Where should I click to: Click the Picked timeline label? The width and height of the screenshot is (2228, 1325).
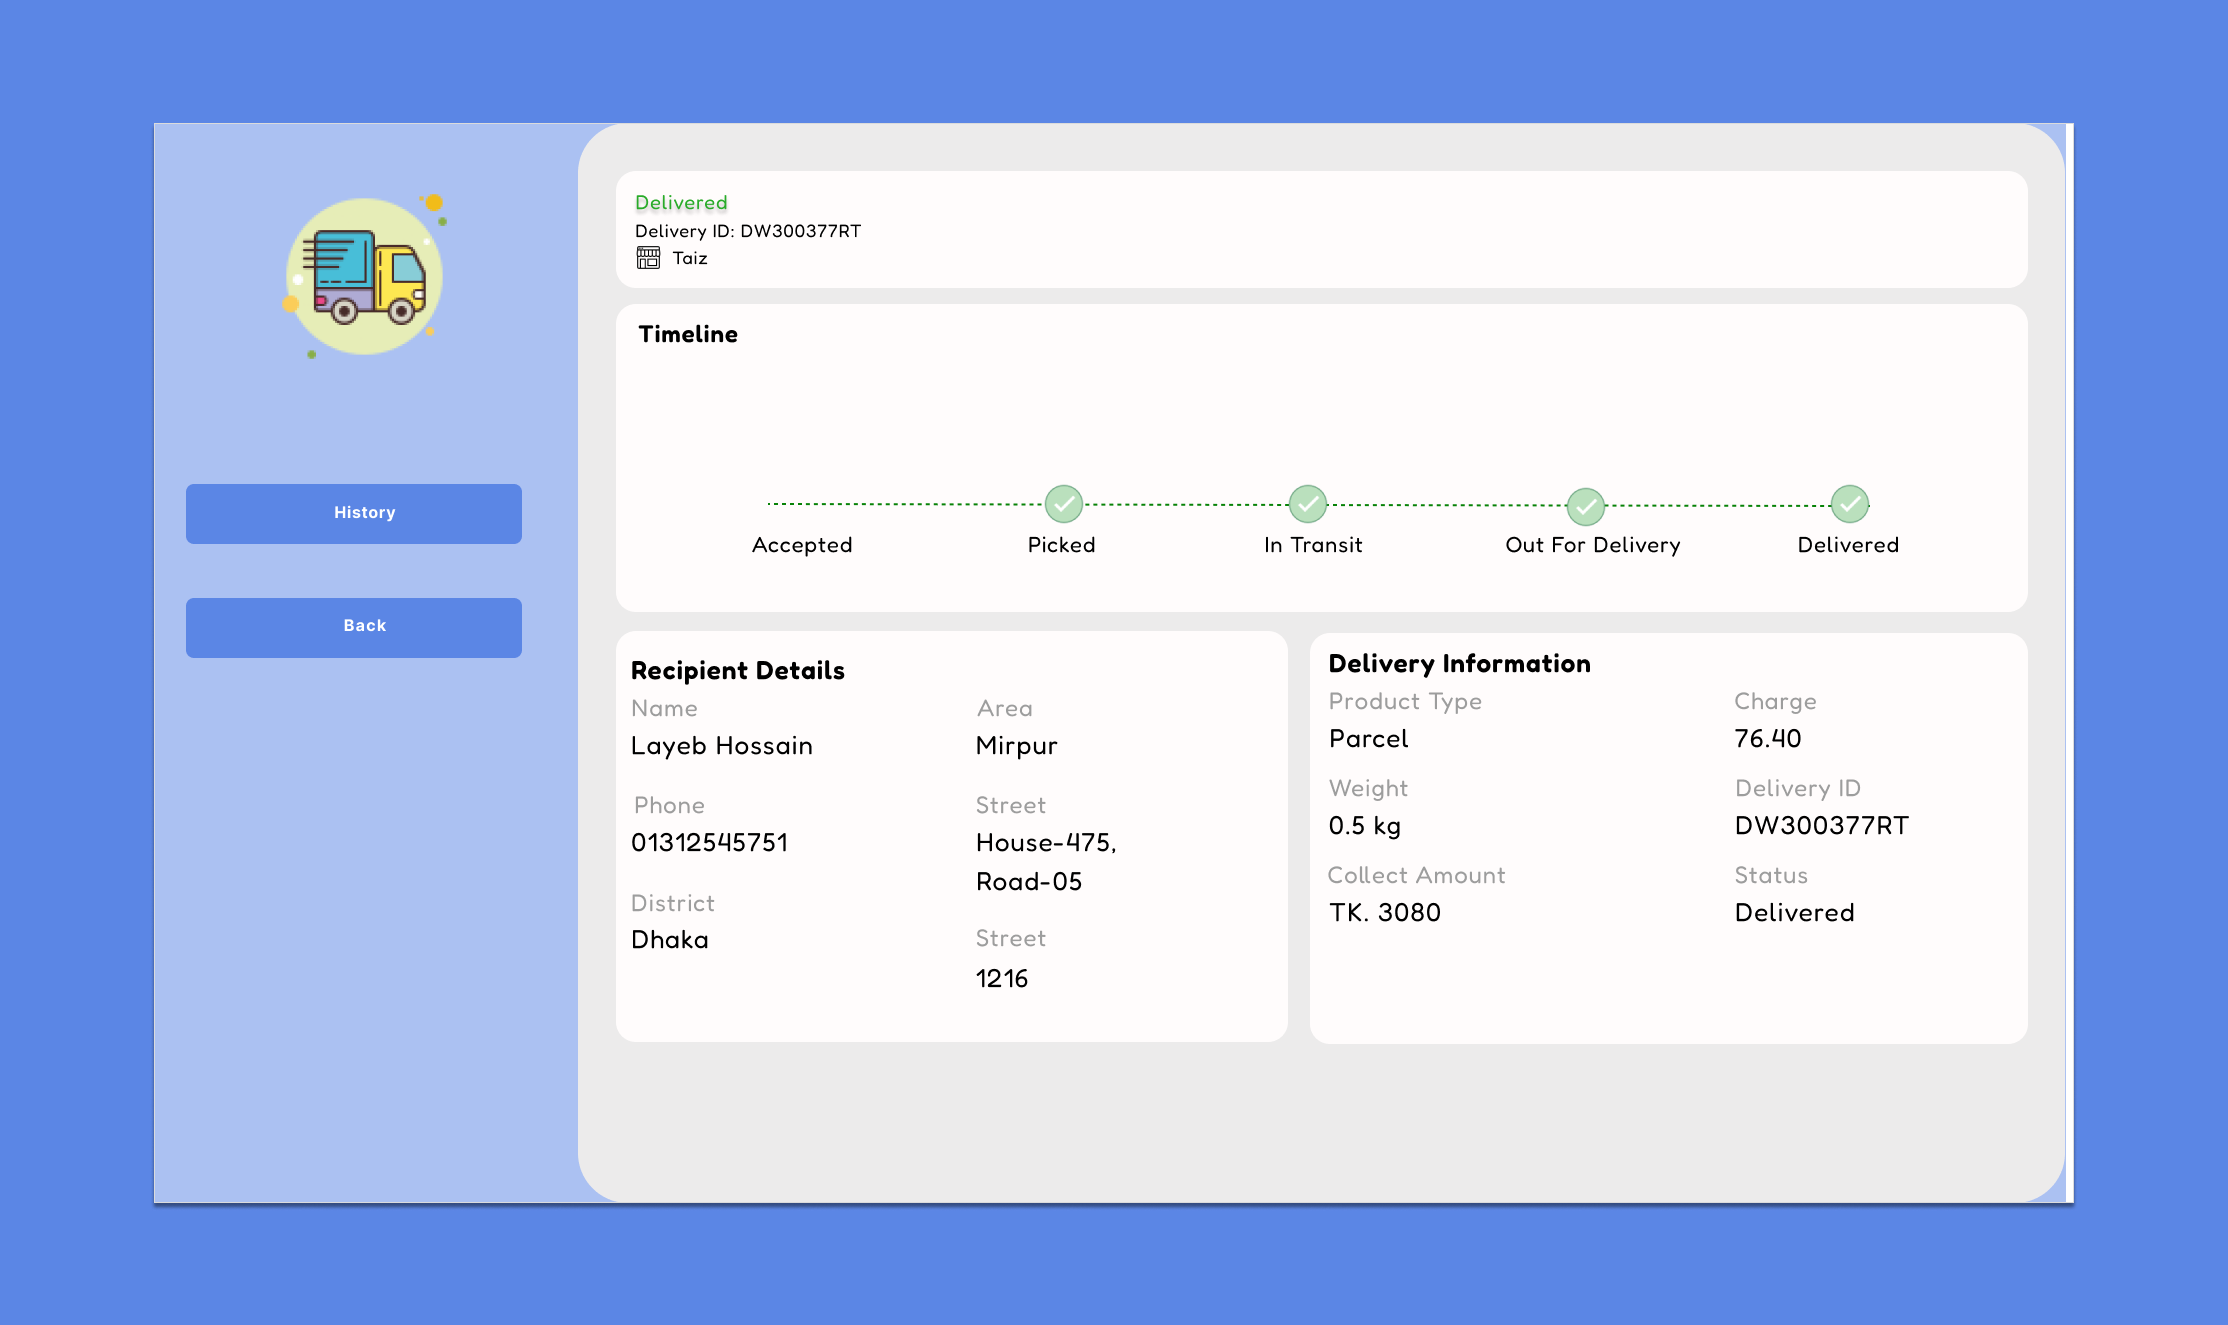click(x=1062, y=545)
